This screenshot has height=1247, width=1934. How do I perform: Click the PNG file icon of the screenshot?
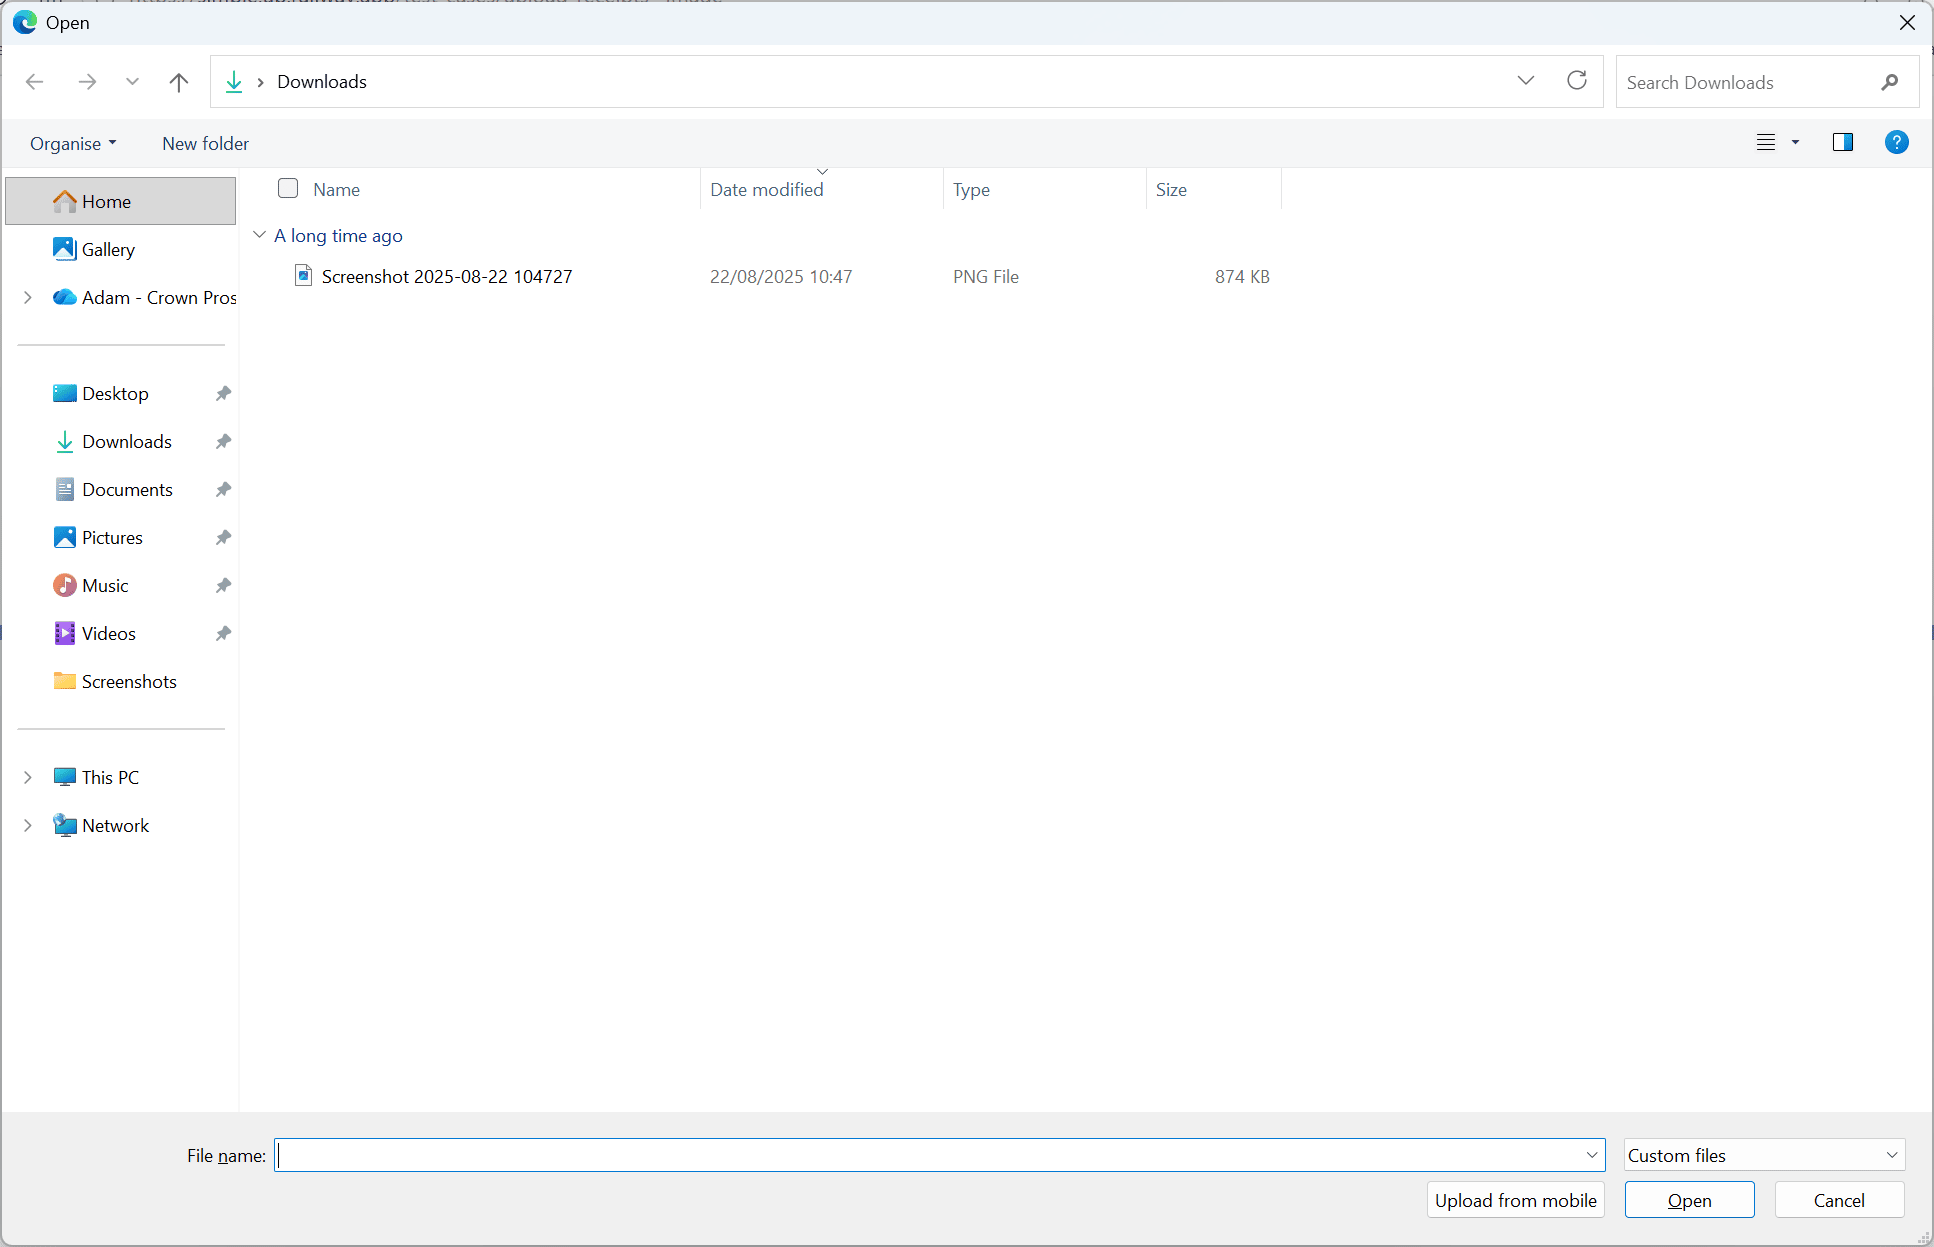click(x=303, y=275)
